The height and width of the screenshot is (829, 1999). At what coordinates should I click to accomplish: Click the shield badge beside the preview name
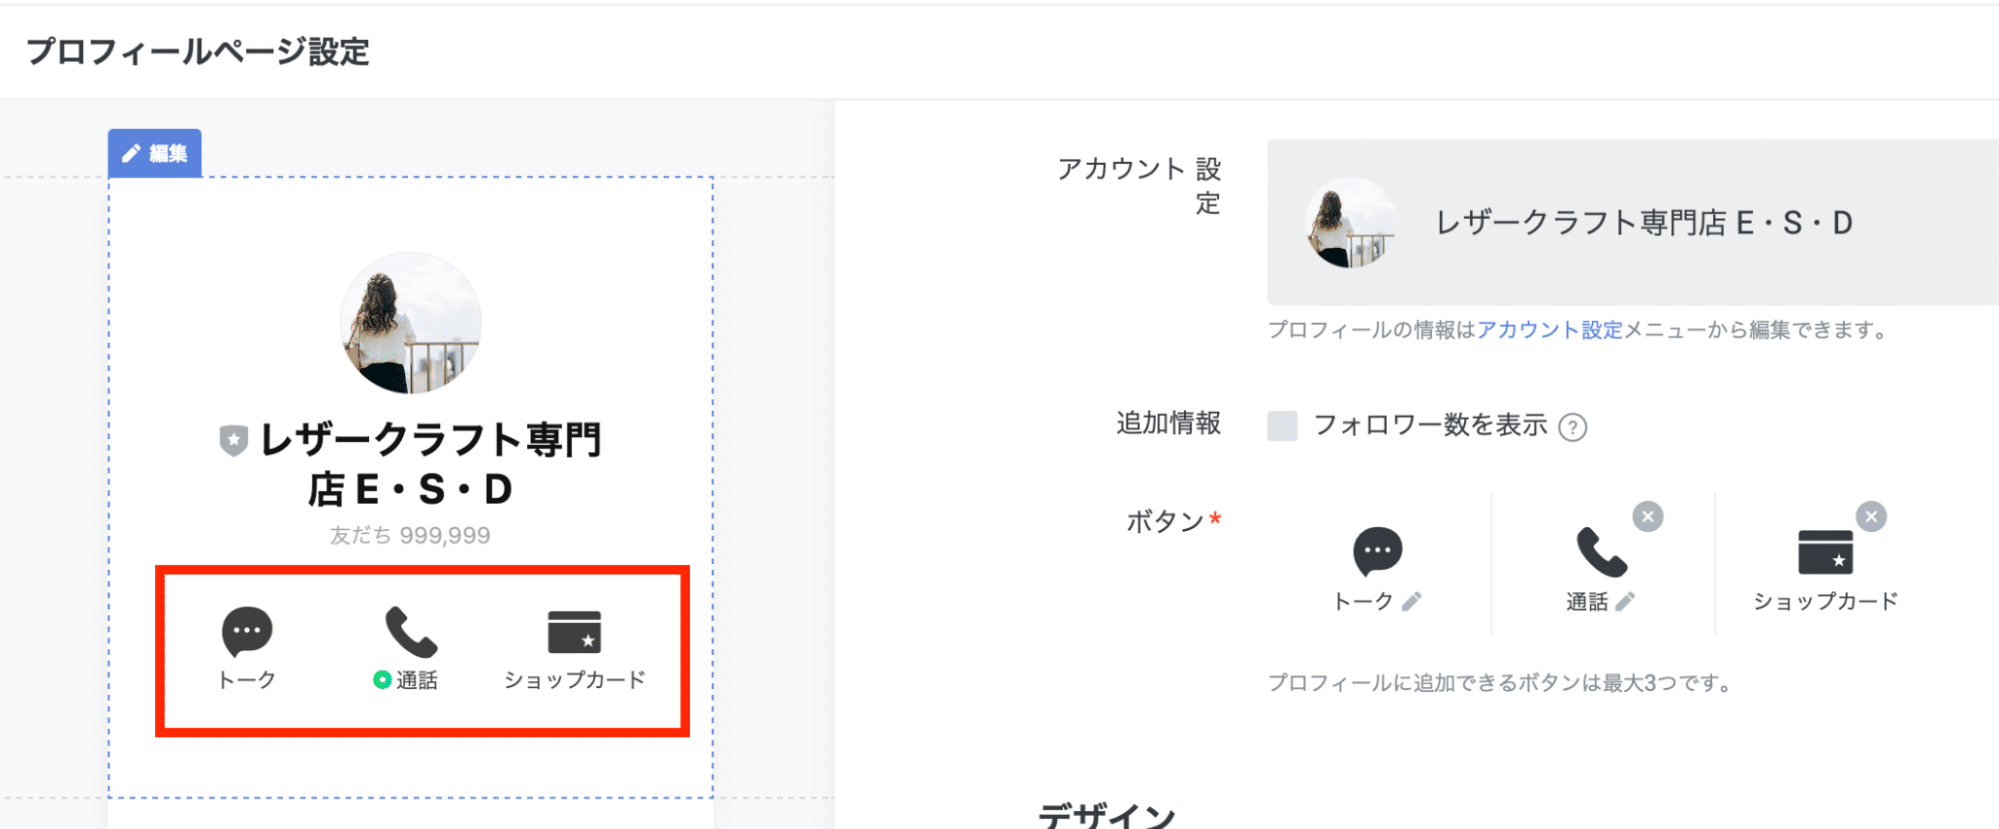click(x=233, y=440)
